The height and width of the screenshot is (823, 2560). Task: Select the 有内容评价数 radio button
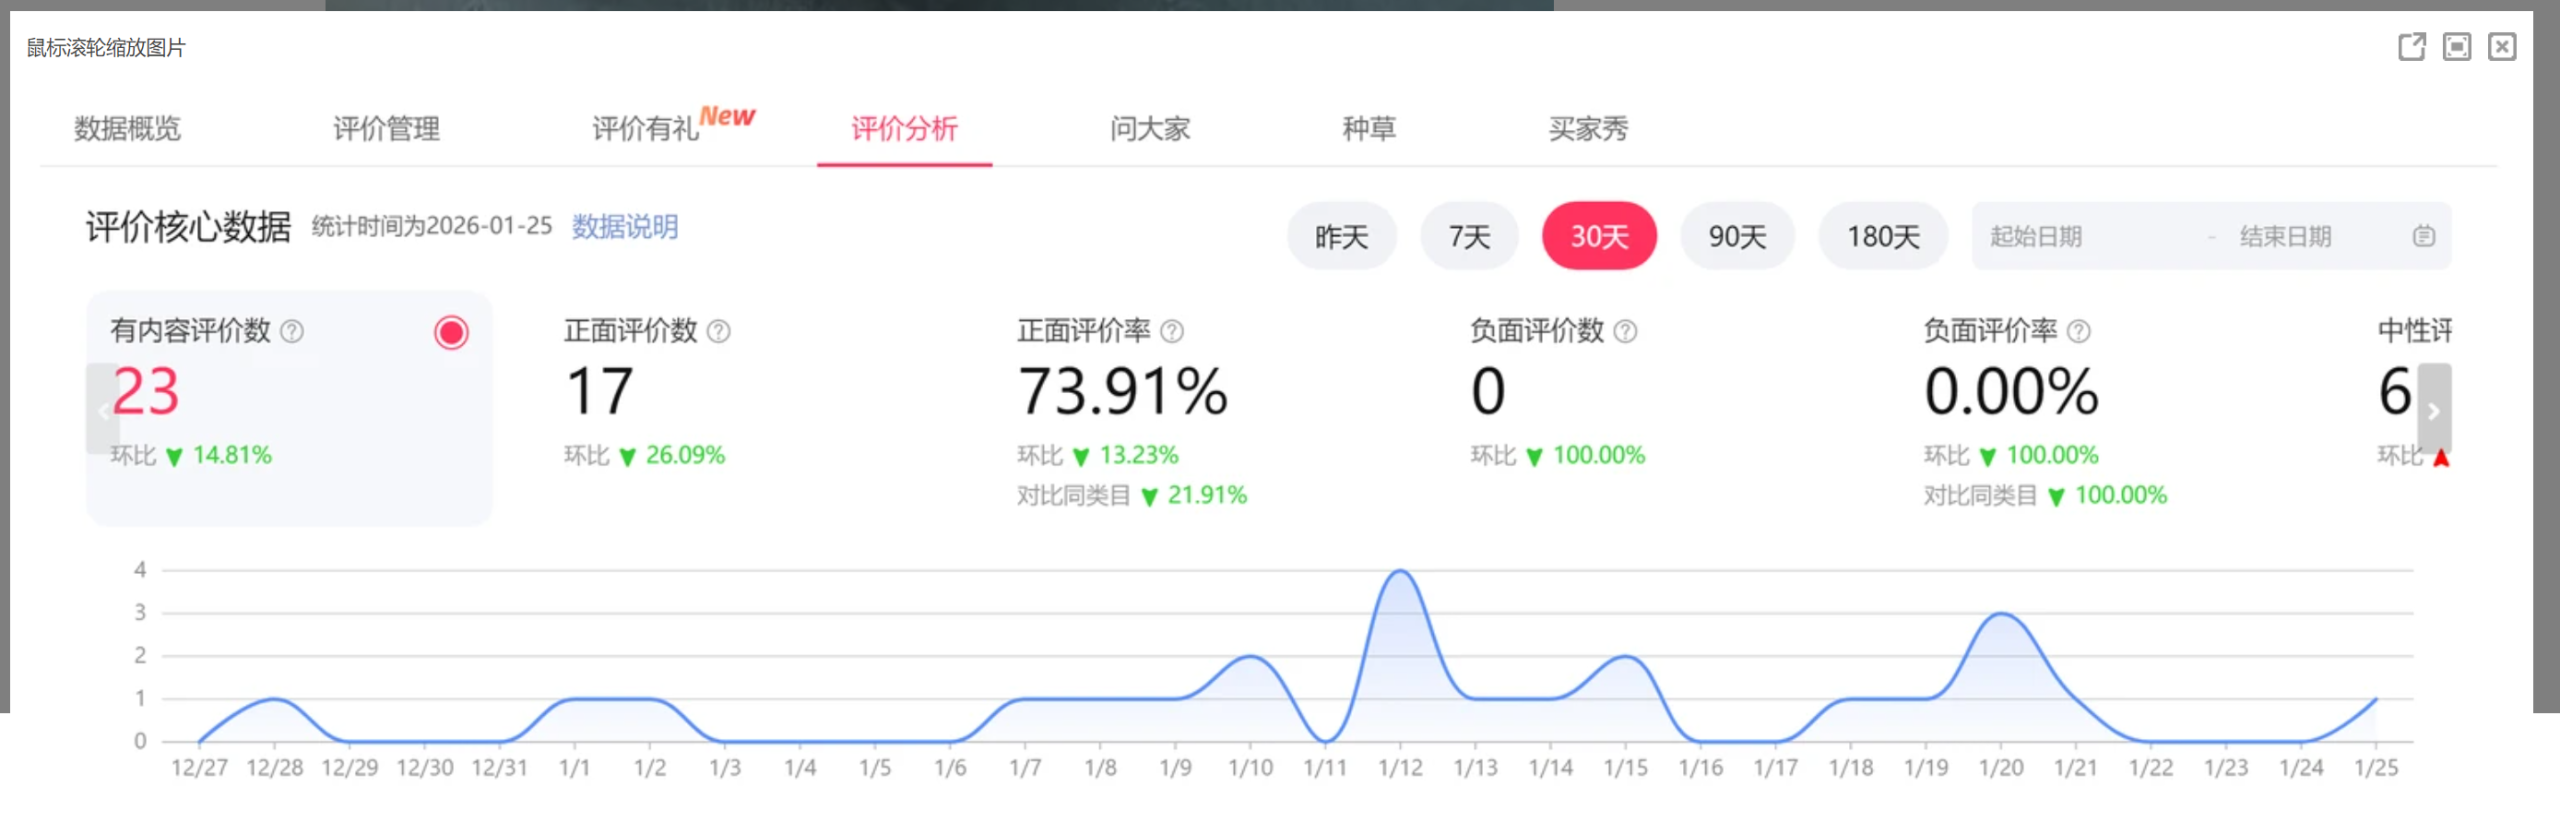(451, 333)
